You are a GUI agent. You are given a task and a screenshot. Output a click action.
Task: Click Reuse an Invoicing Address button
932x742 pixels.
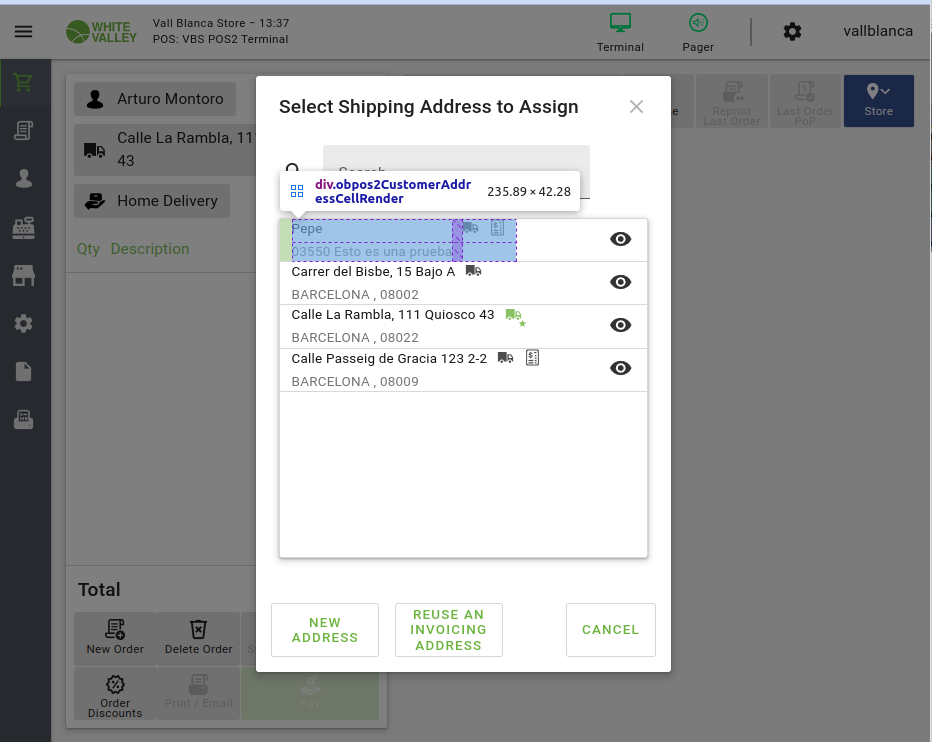(x=449, y=630)
